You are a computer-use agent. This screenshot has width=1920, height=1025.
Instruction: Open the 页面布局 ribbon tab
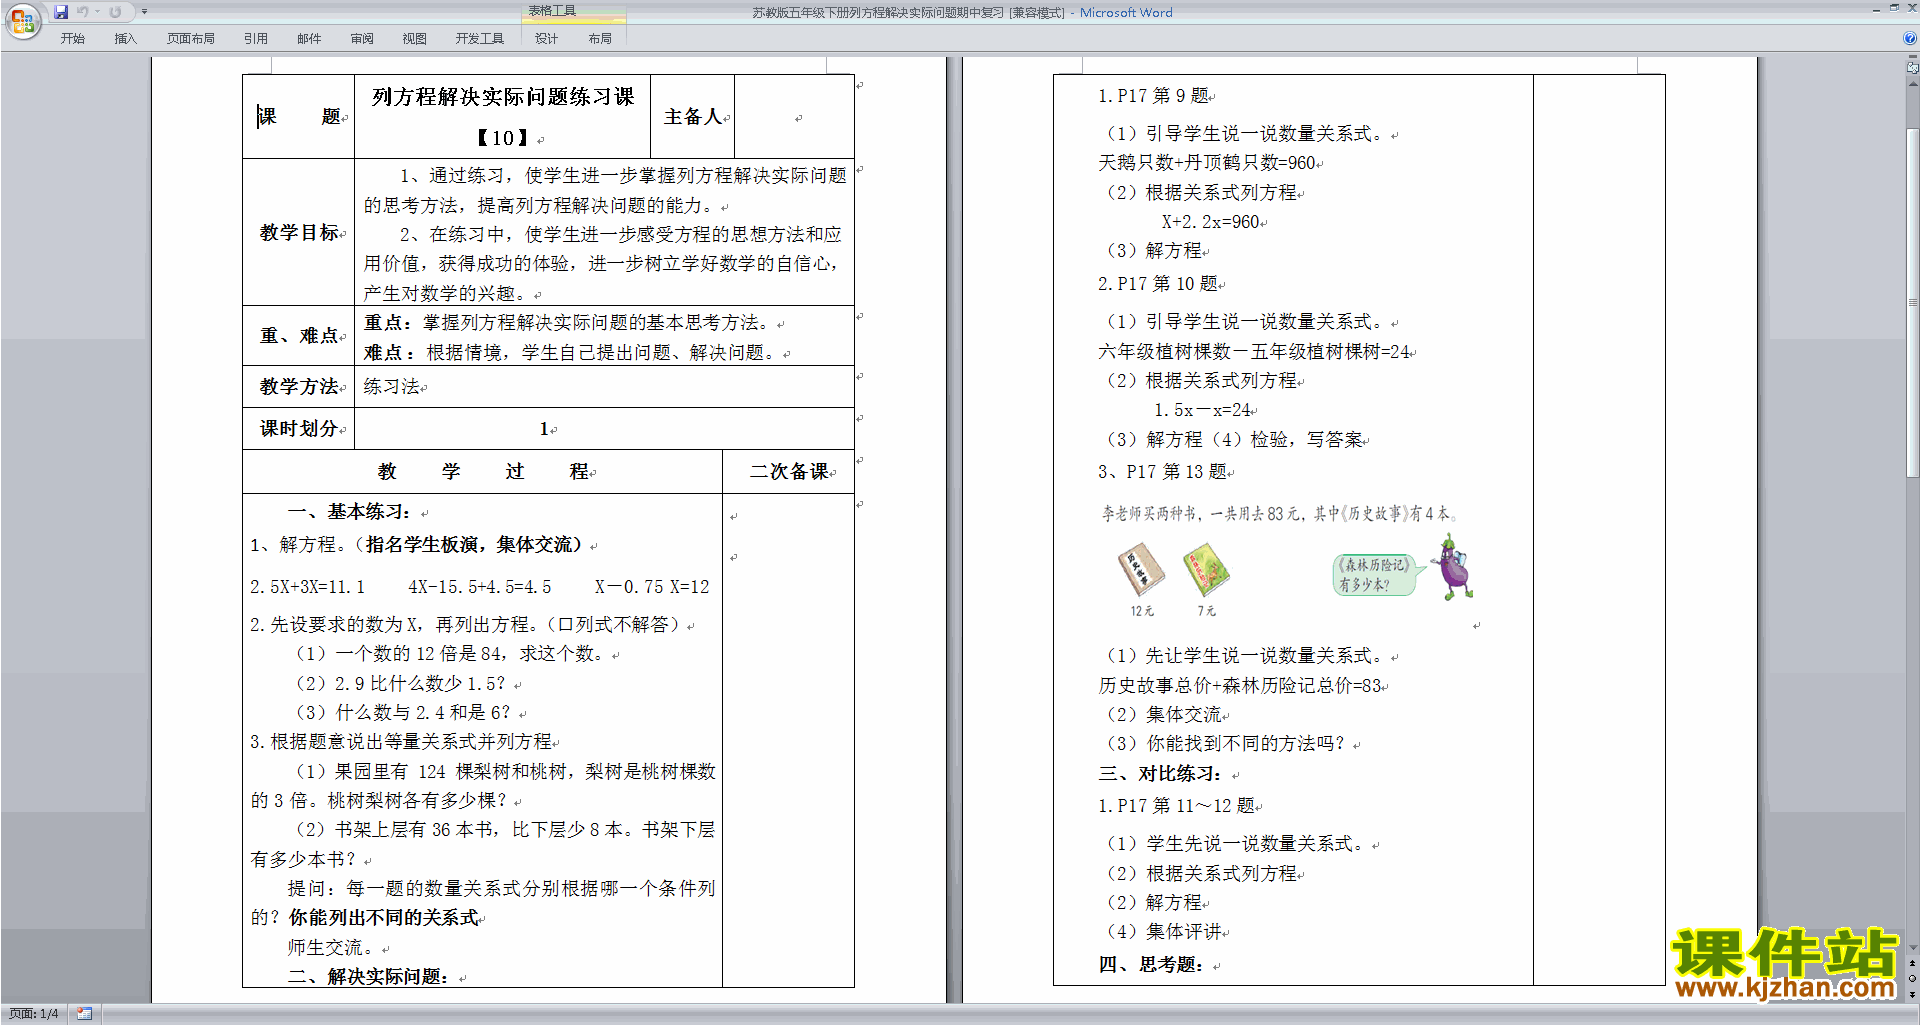190,38
